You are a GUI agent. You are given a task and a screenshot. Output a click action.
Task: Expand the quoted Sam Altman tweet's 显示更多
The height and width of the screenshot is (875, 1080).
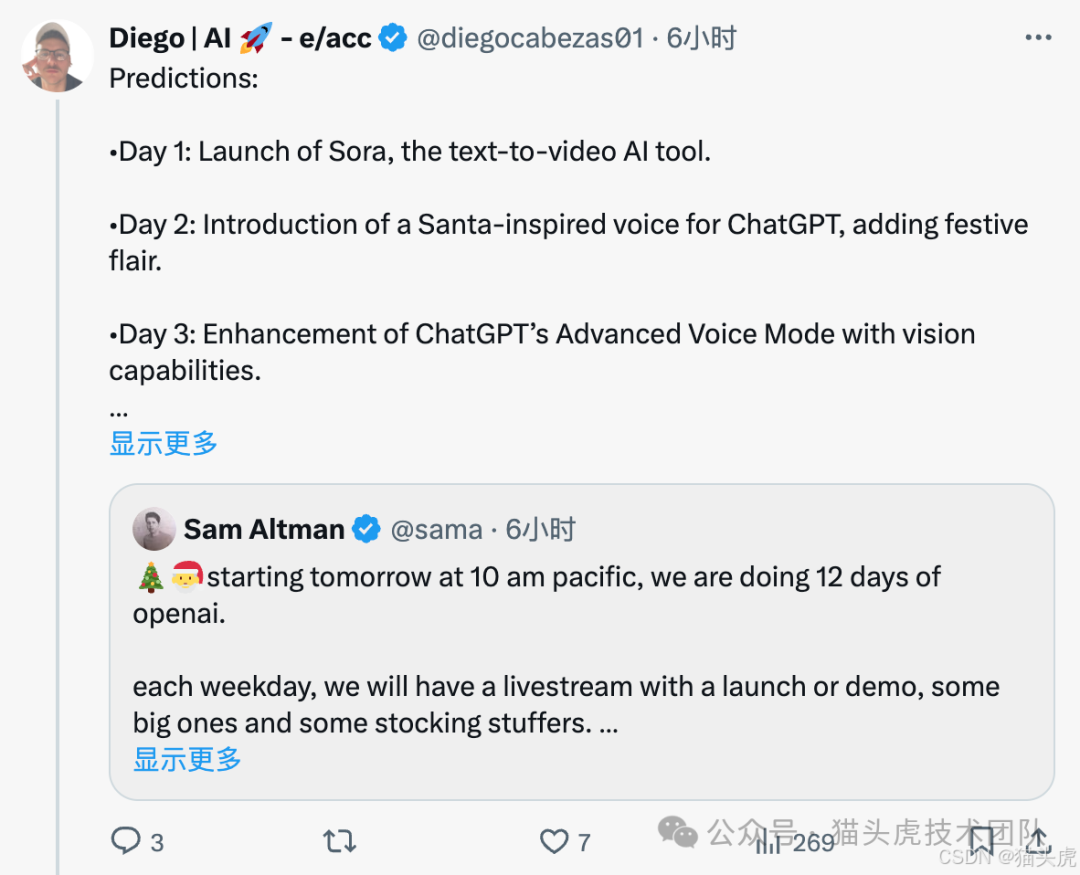pyautogui.click(x=187, y=759)
